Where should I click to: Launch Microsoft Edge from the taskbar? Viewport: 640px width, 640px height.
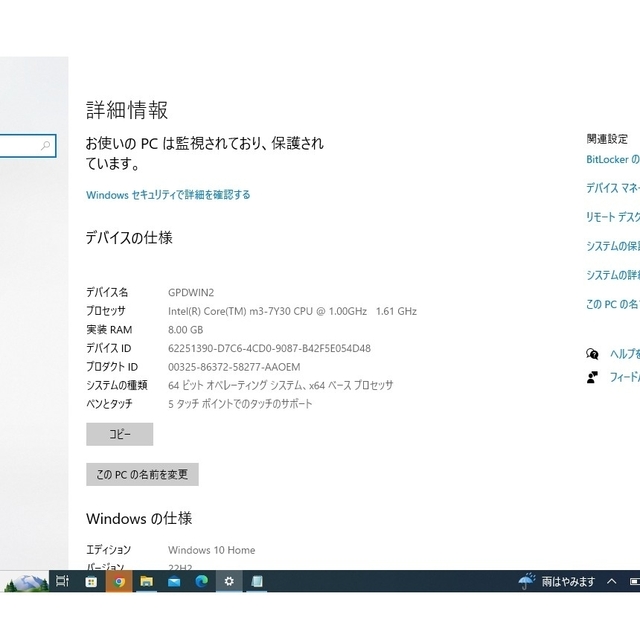202,581
